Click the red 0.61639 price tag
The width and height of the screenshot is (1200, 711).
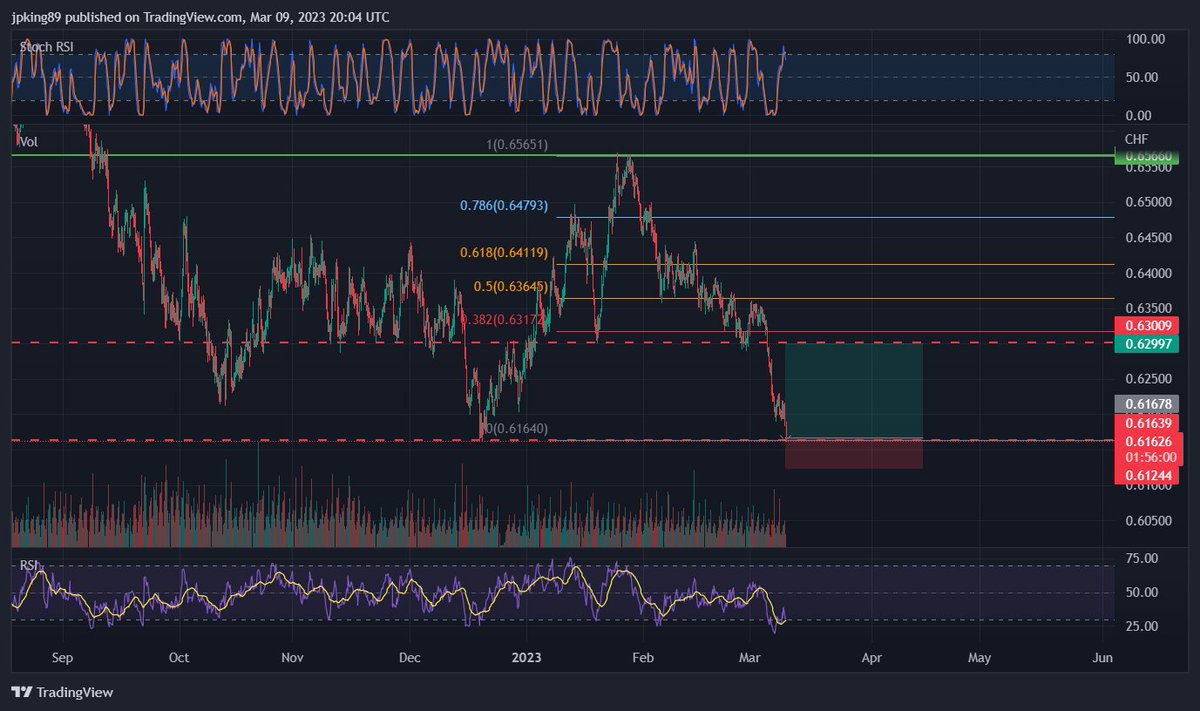click(x=1149, y=425)
